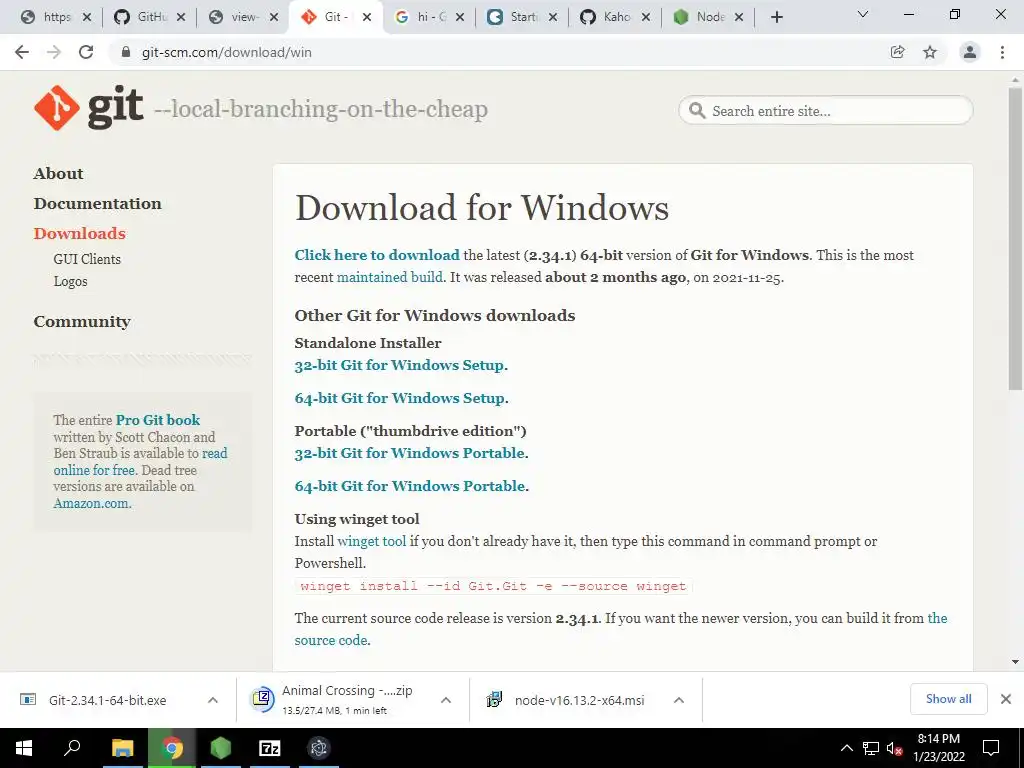This screenshot has width=1024, height=768.
Task: Open Community in the sidebar
Action: (x=82, y=321)
